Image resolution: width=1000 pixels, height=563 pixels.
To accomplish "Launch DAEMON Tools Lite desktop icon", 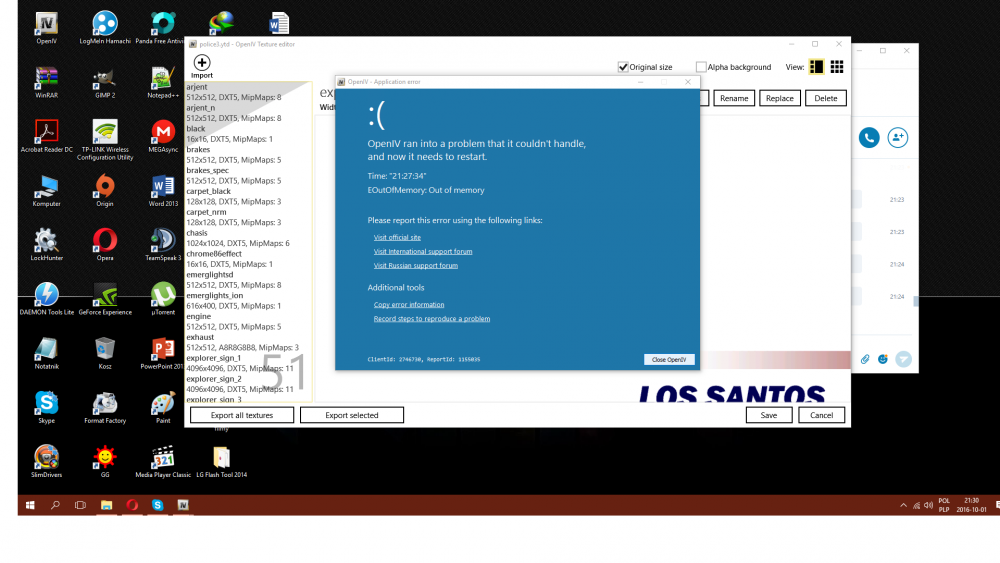I will tap(47, 299).
